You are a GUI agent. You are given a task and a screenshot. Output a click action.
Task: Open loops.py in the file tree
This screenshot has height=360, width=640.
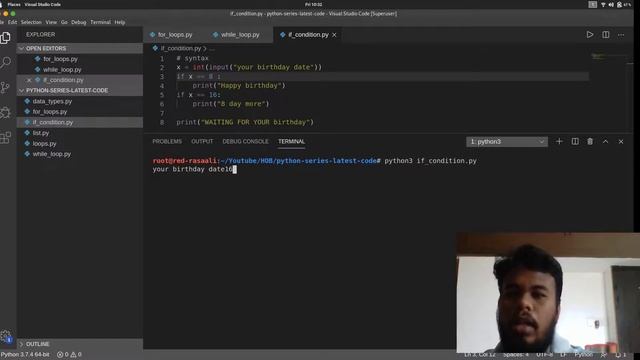pos(80,144)
